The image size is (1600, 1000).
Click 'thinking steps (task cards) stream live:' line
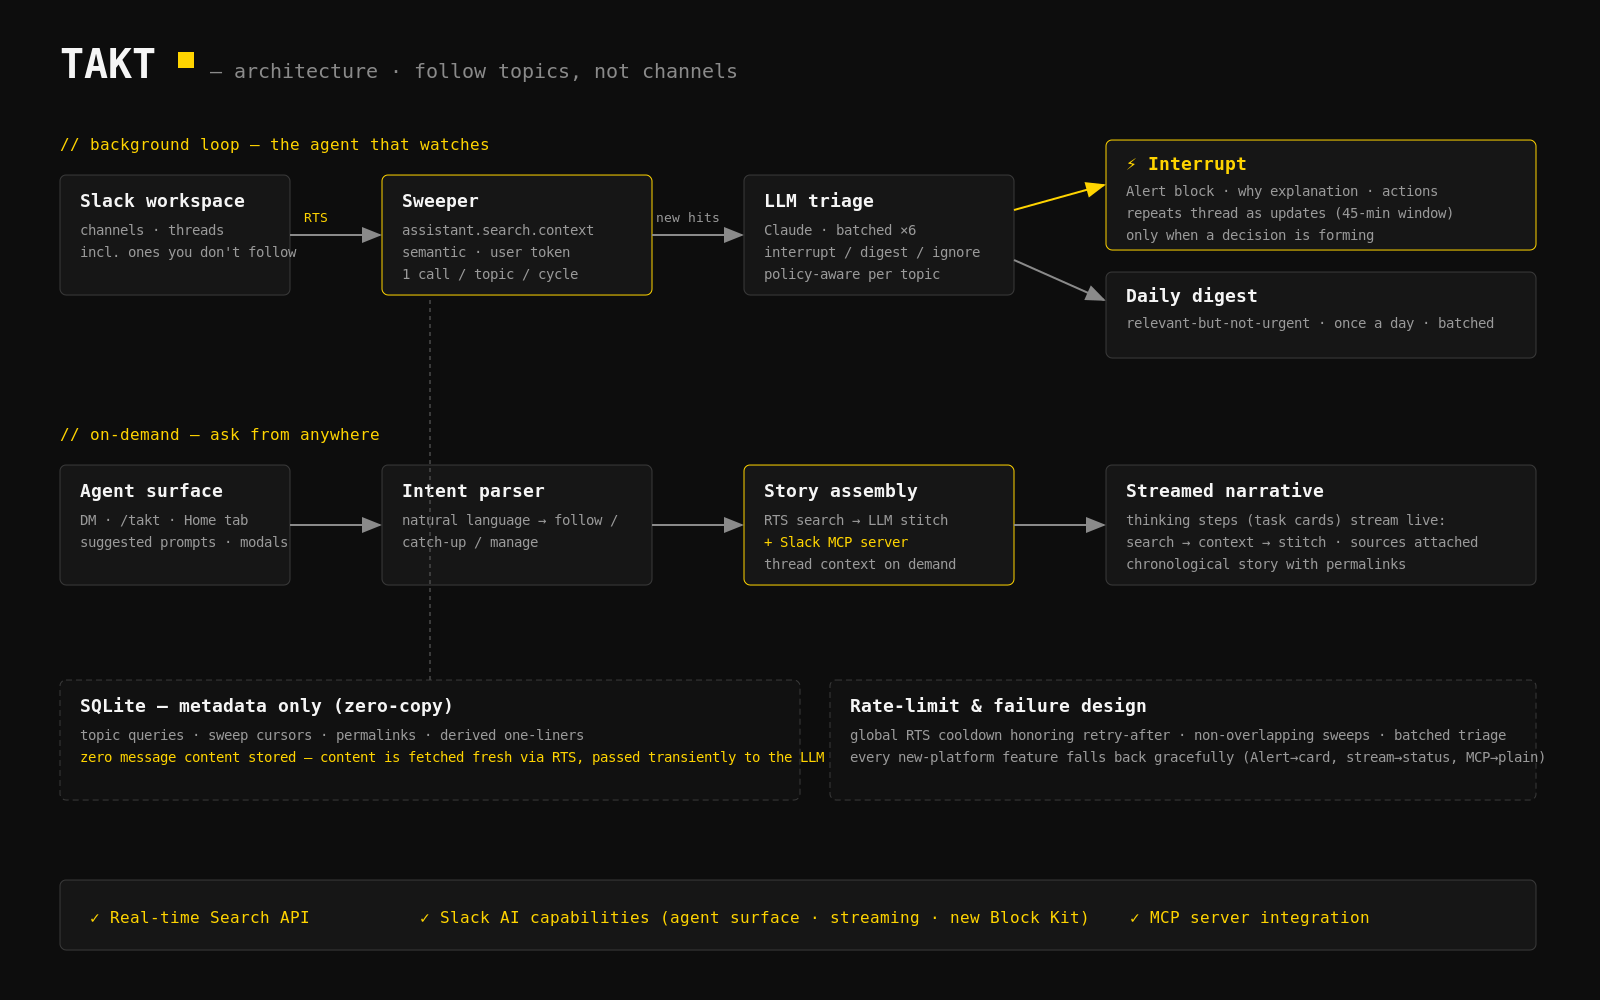coord(1286,520)
